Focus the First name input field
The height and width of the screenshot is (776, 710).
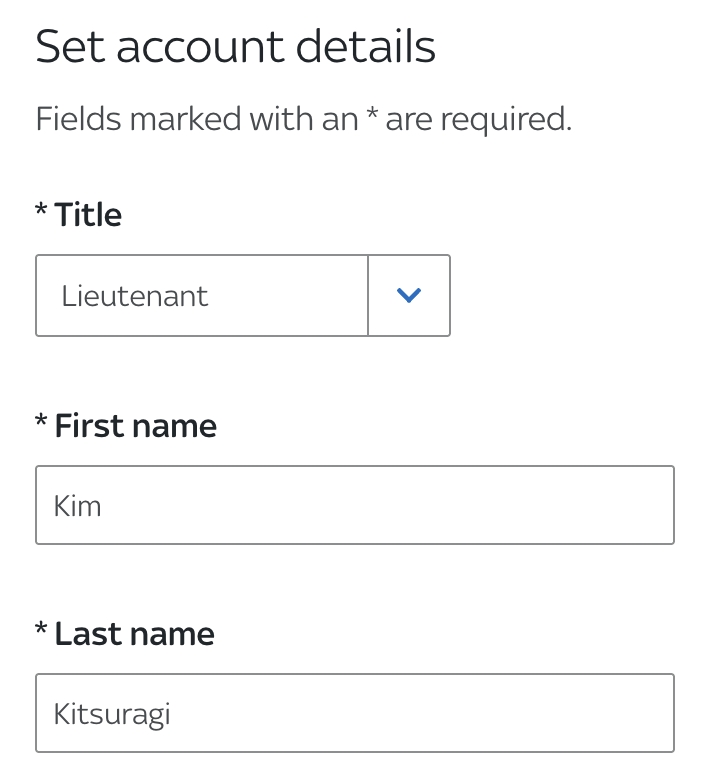(355, 505)
